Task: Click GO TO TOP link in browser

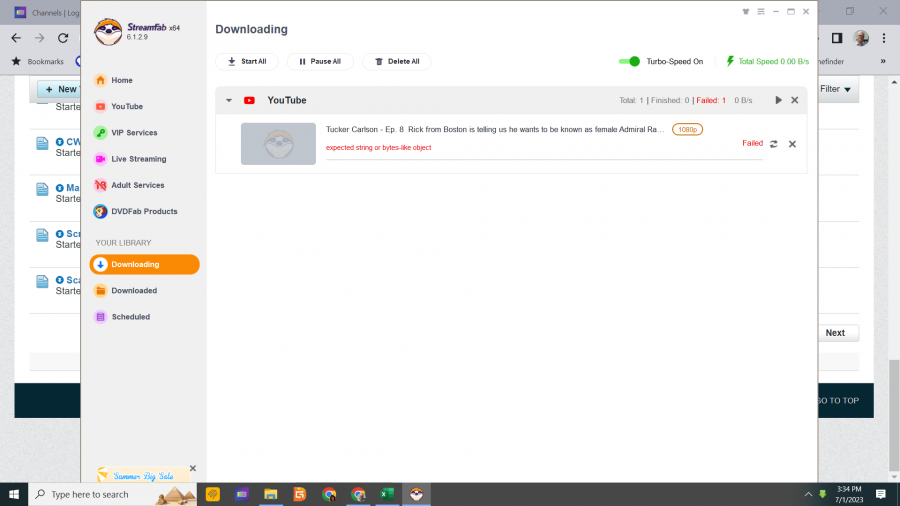Action: tap(838, 400)
